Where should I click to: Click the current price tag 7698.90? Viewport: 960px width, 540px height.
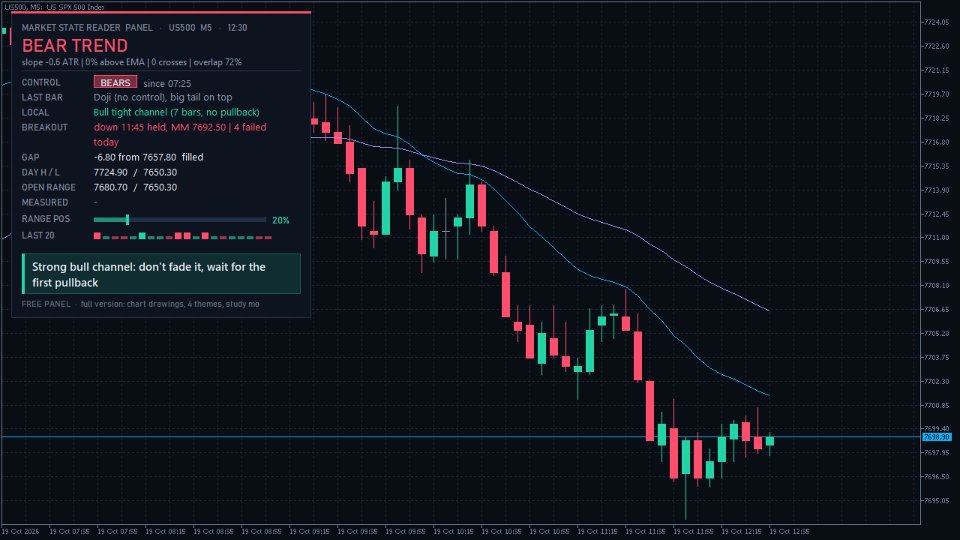tap(937, 437)
